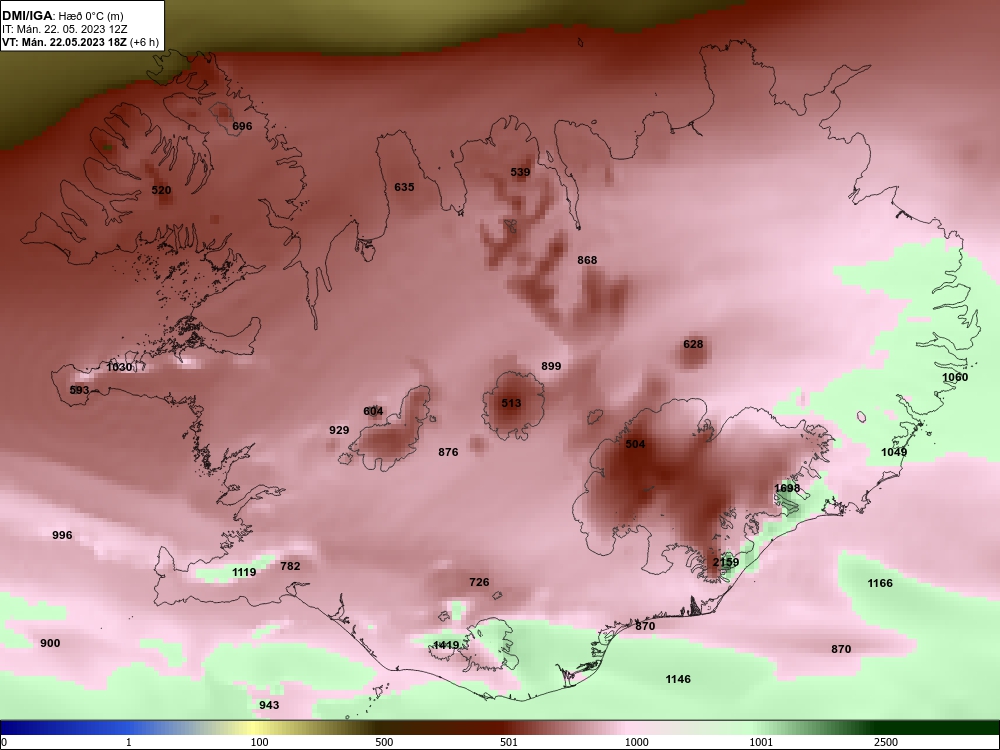
Task: Click the 593 height value
Action: [x=80, y=390]
